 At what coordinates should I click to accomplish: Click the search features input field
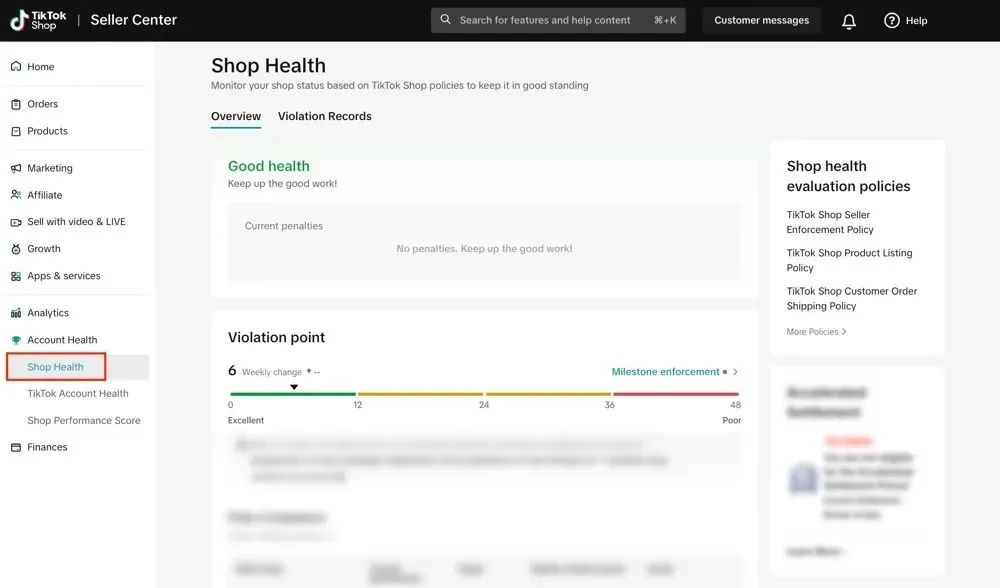[545, 20]
